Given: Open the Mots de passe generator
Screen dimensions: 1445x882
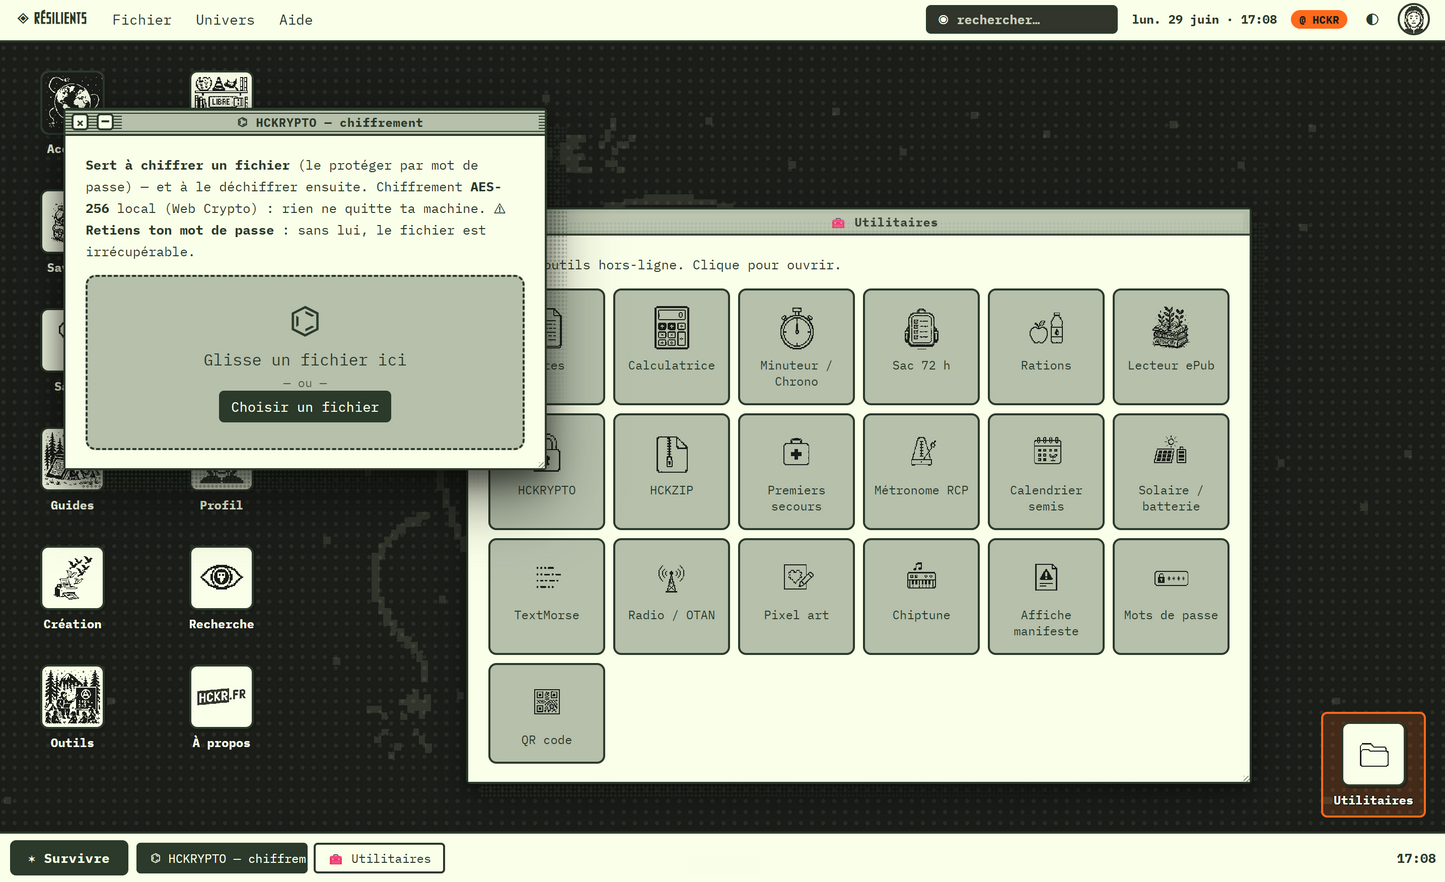Looking at the screenshot, I should click(x=1171, y=596).
